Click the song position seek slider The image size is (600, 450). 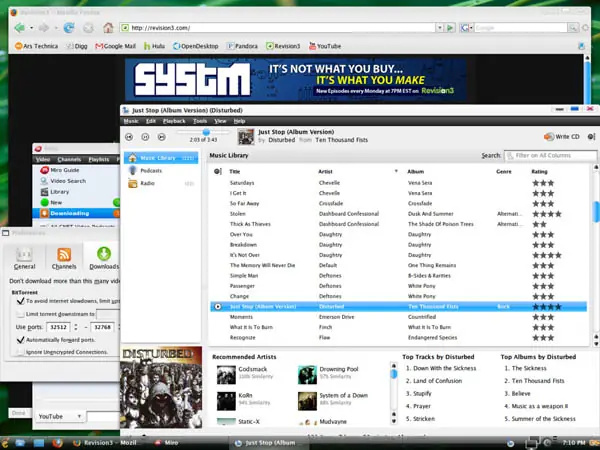click(x=207, y=131)
